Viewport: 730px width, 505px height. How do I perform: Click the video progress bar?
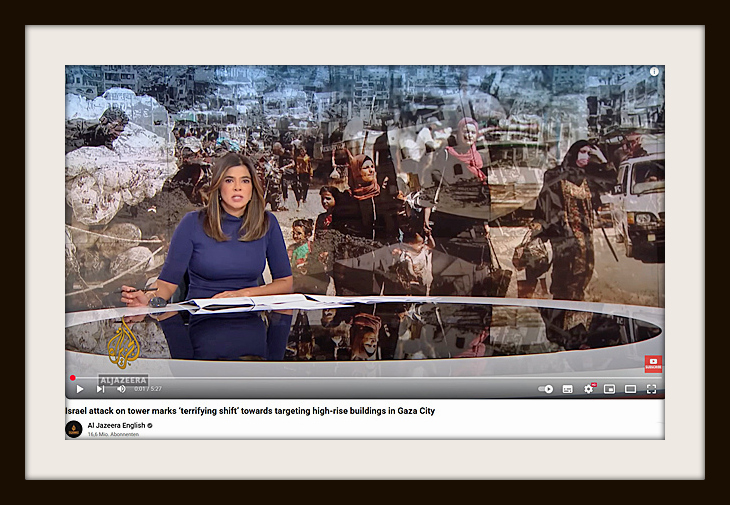(360, 378)
